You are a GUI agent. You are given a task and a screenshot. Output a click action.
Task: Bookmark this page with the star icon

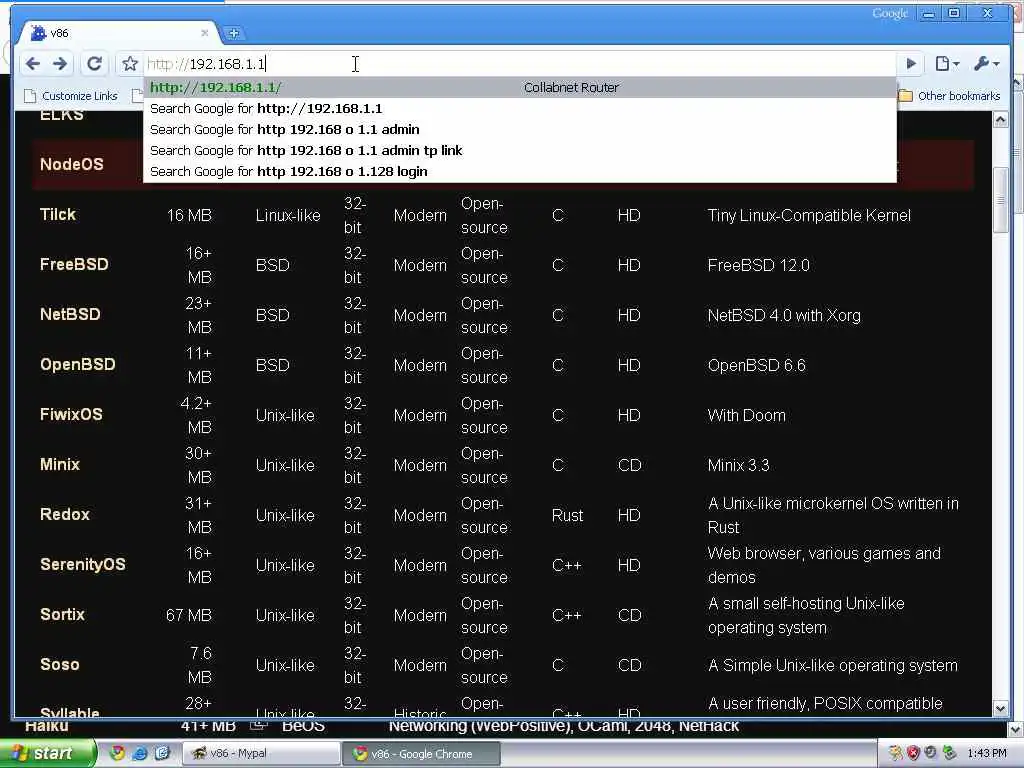click(129, 63)
